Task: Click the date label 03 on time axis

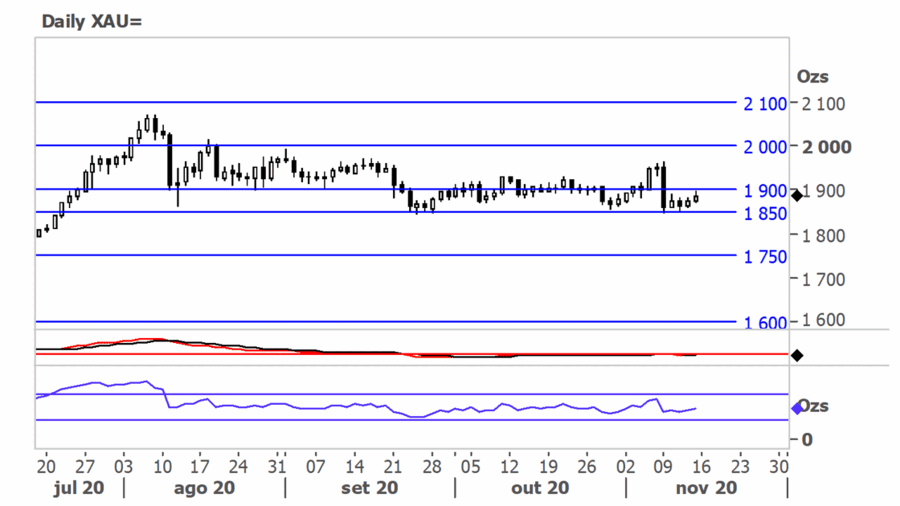Action: click(x=123, y=466)
